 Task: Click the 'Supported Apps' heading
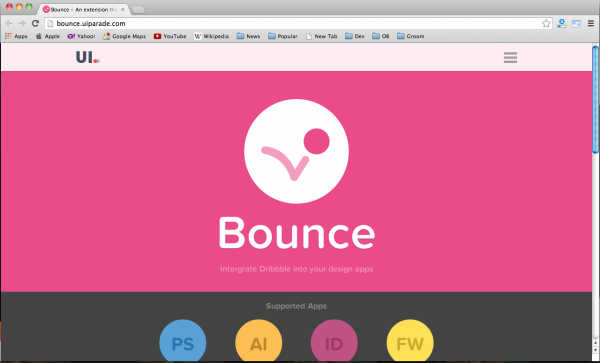coord(296,306)
